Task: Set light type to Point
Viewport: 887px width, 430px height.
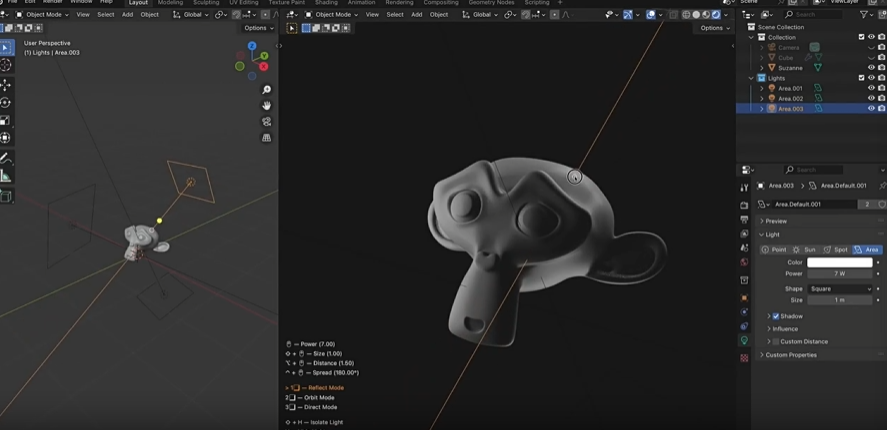Action: tap(774, 249)
